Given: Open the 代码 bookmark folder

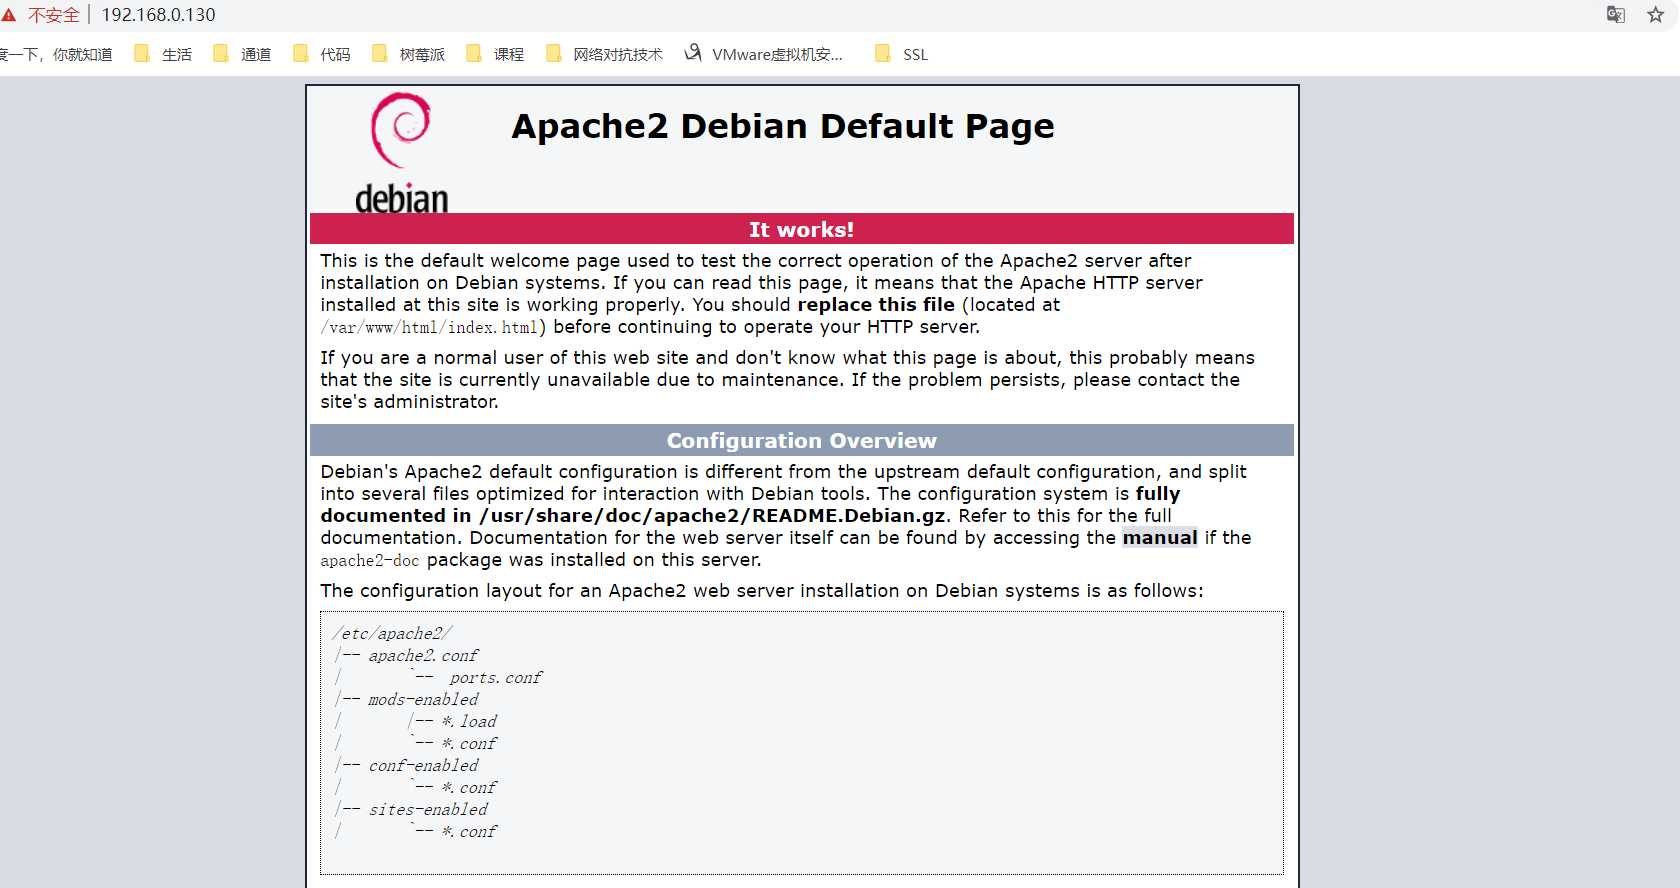Looking at the screenshot, I should tap(321, 54).
